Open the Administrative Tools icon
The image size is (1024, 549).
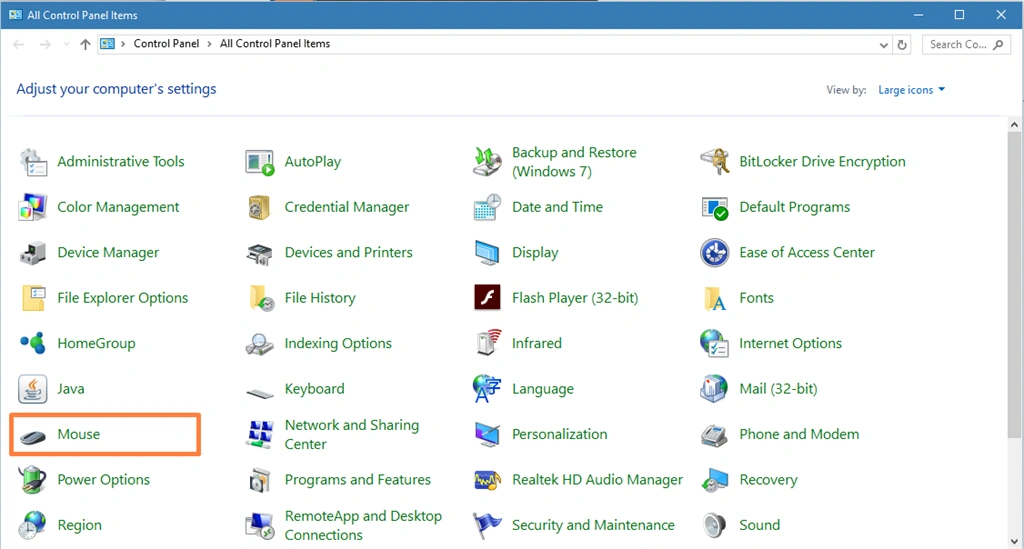(33, 162)
